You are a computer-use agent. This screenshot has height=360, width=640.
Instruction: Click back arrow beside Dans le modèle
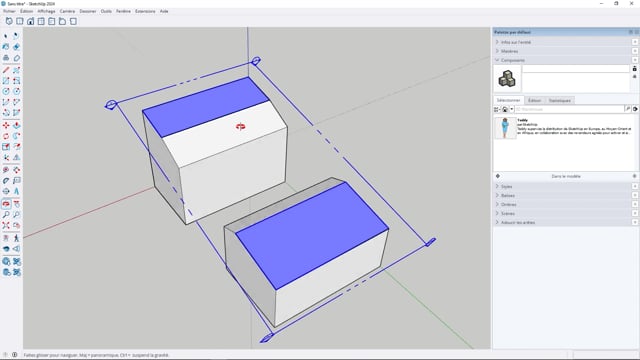coord(498,176)
